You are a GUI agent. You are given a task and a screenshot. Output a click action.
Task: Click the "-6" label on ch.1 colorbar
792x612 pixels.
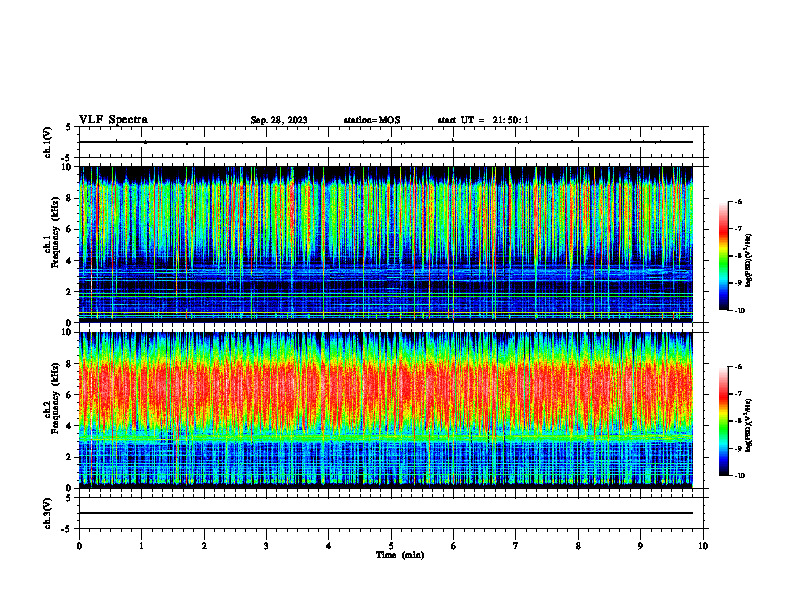coord(738,201)
